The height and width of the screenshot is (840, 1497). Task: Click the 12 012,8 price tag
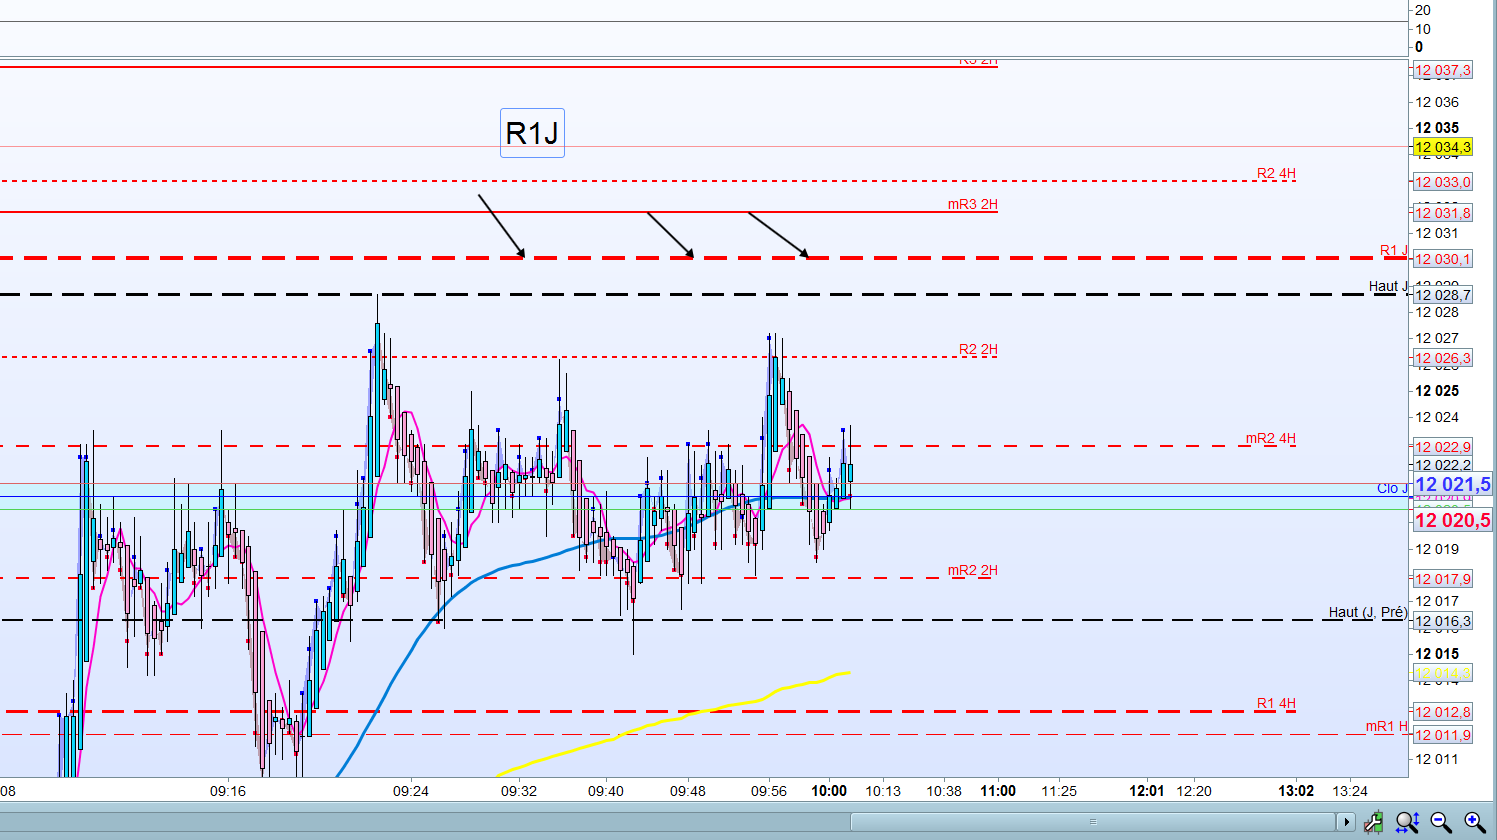(1442, 712)
